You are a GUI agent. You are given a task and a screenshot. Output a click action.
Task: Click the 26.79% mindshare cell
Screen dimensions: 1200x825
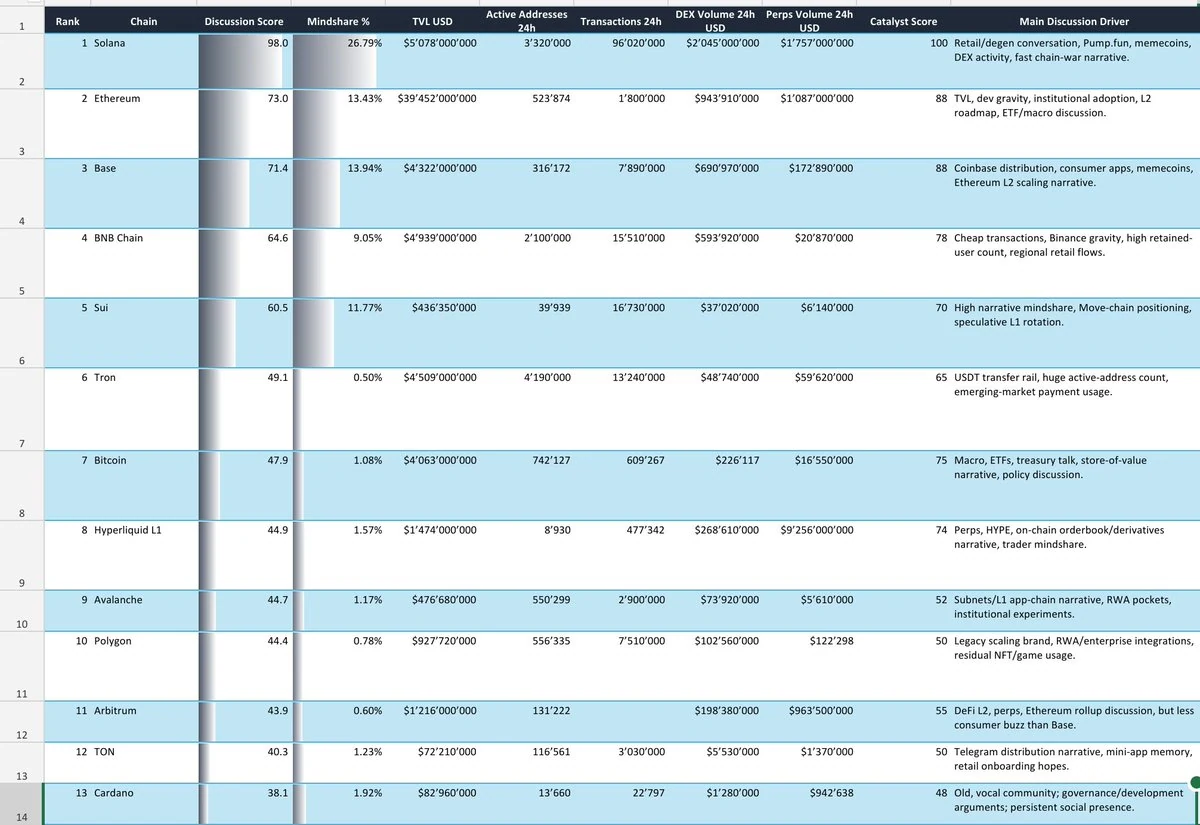339,62
